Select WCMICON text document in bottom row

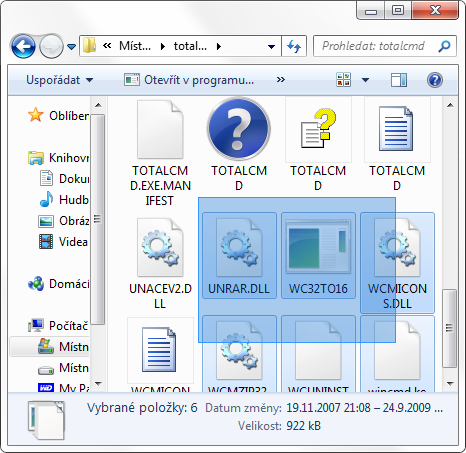pos(160,355)
